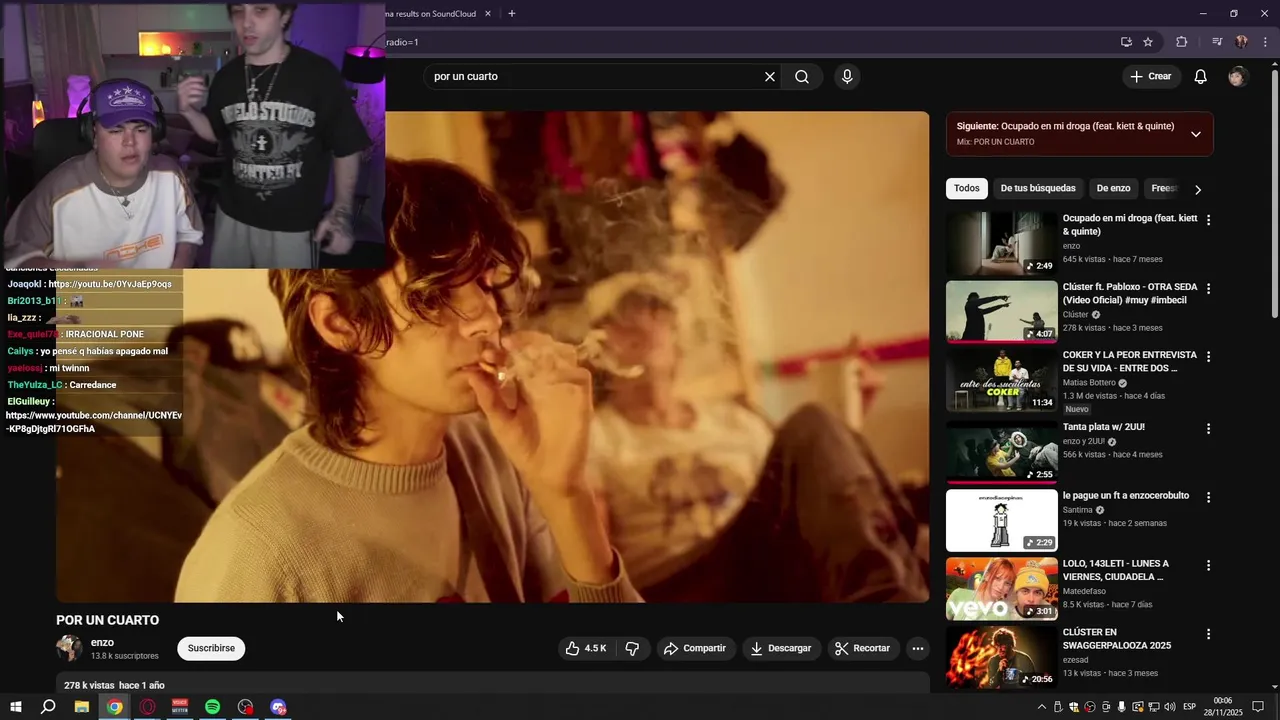The image size is (1280, 720).
Task: Open options for COKER entrevista video
Action: click(x=1208, y=357)
